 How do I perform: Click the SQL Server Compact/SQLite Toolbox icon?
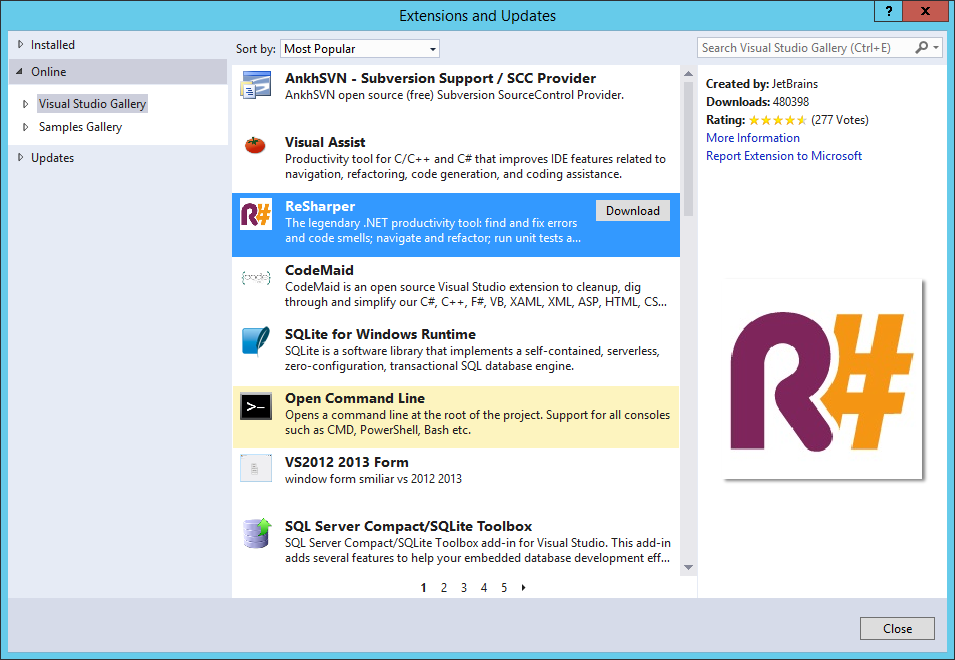pyautogui.click(x=255, y=535)
